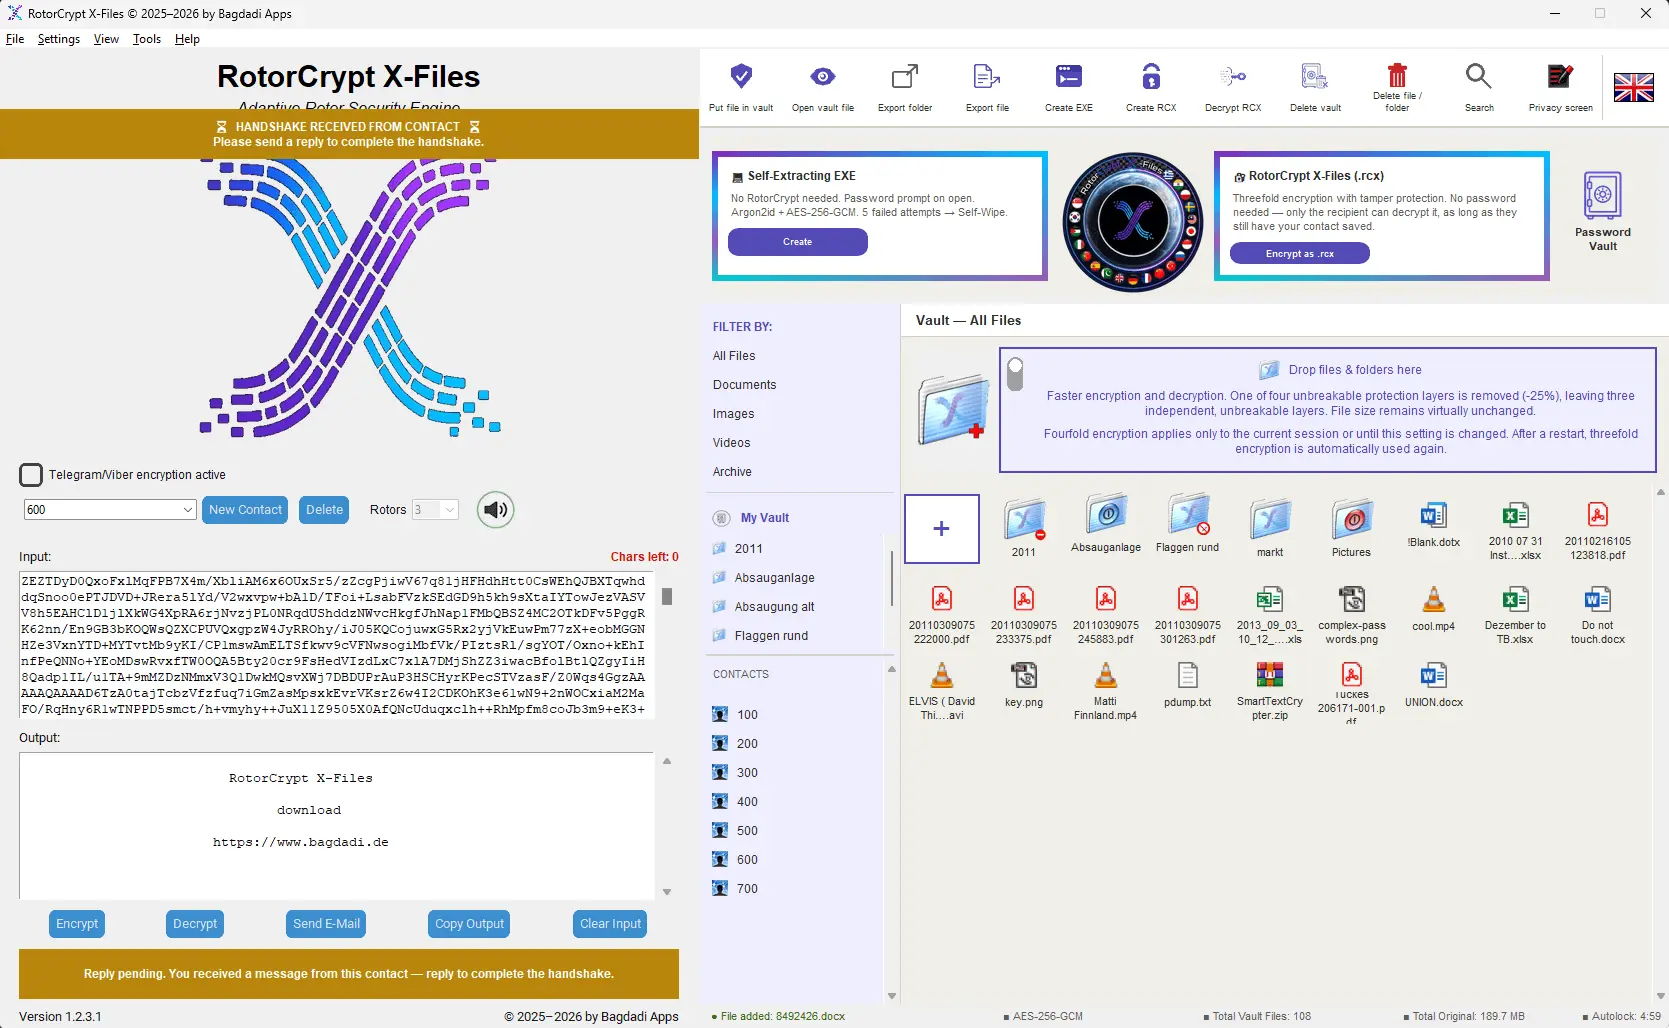
Task: Click the Clear Input button
Action: point(611,924)
